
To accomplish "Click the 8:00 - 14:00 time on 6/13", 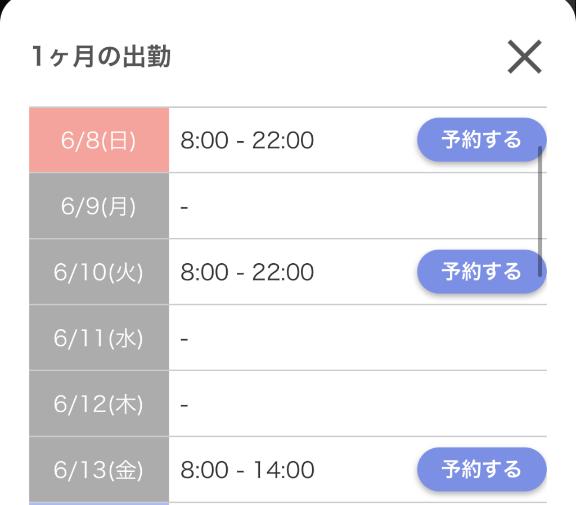I will tap(247, 470).
